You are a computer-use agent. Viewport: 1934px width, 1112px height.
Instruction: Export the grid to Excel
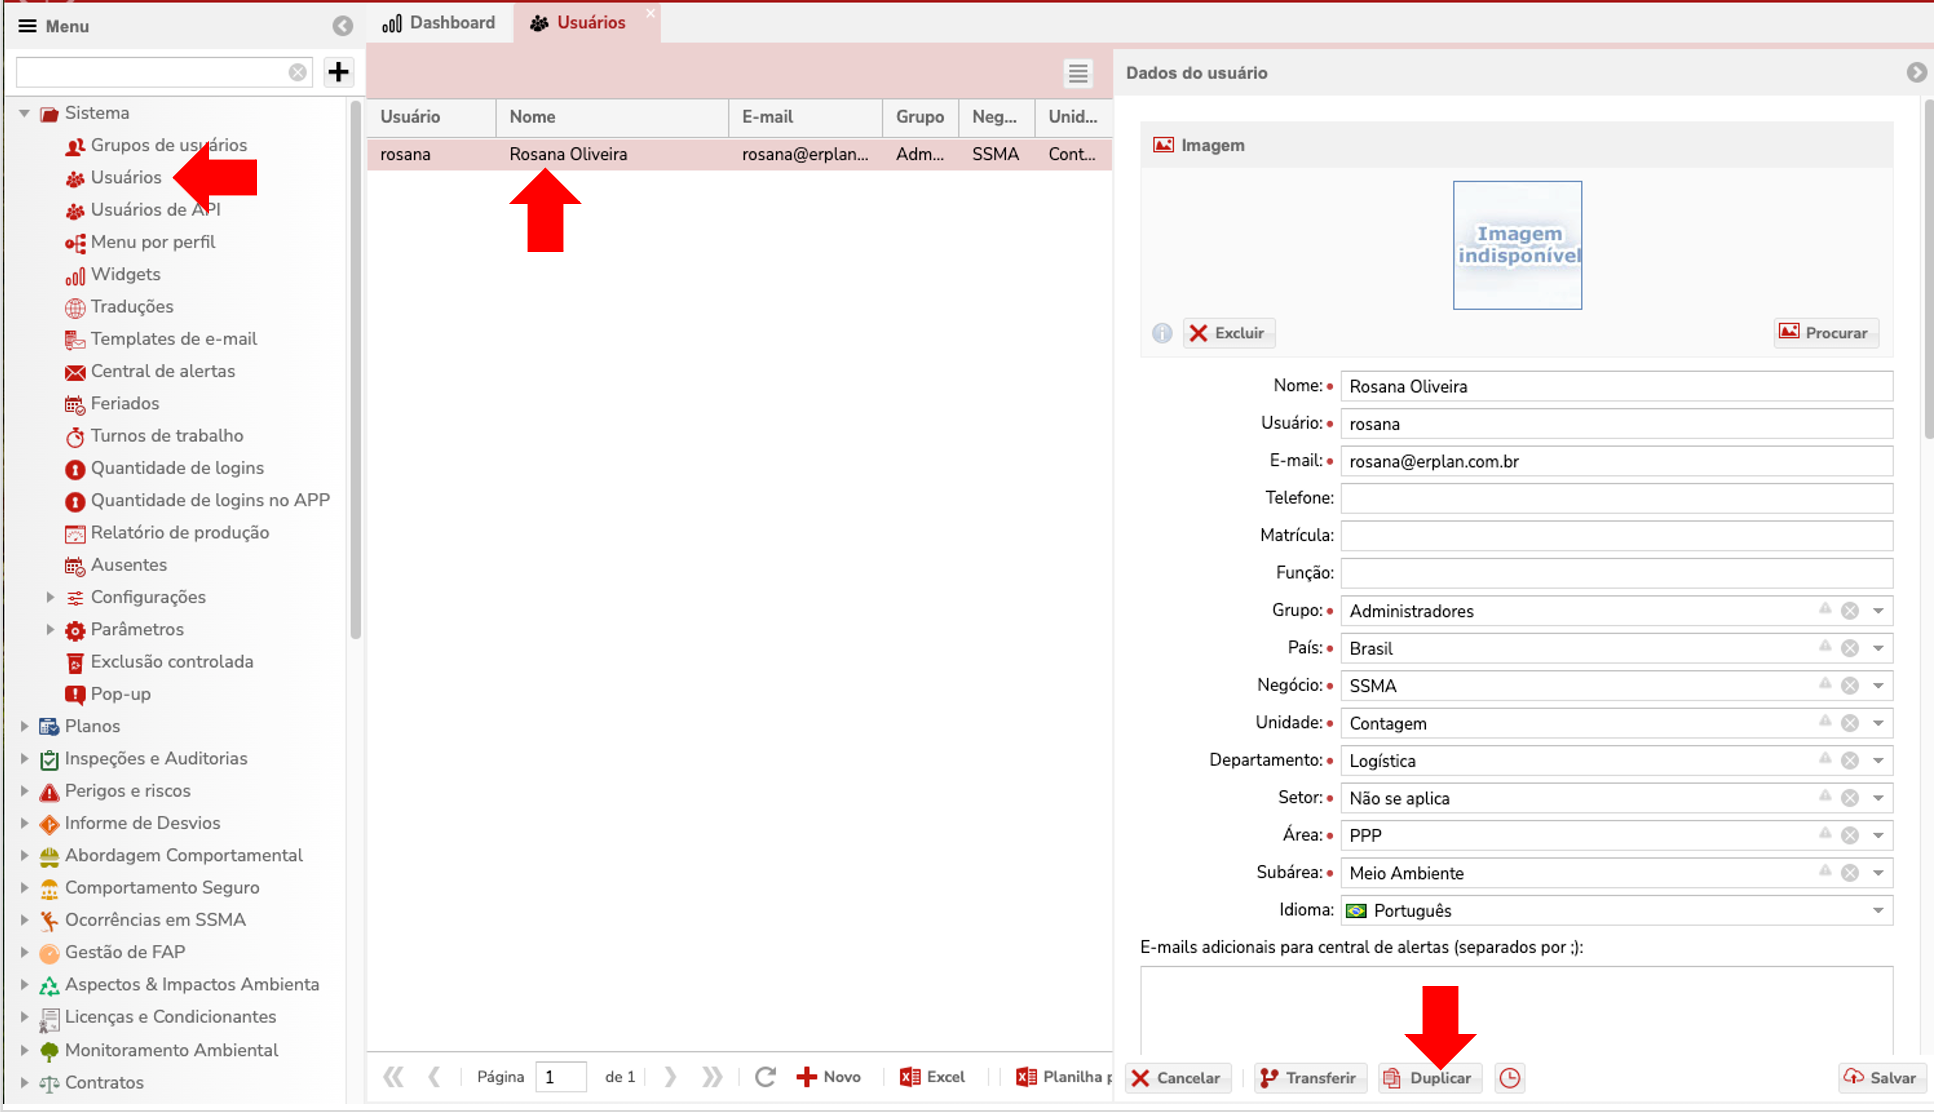pyautogui.click(x=932, y=1077)
